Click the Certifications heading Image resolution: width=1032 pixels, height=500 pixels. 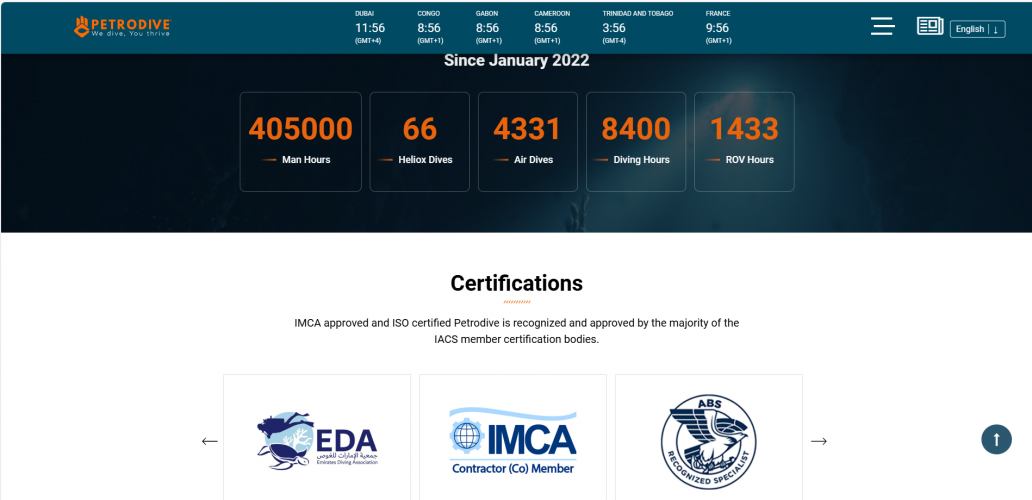[x=517, y=283]
